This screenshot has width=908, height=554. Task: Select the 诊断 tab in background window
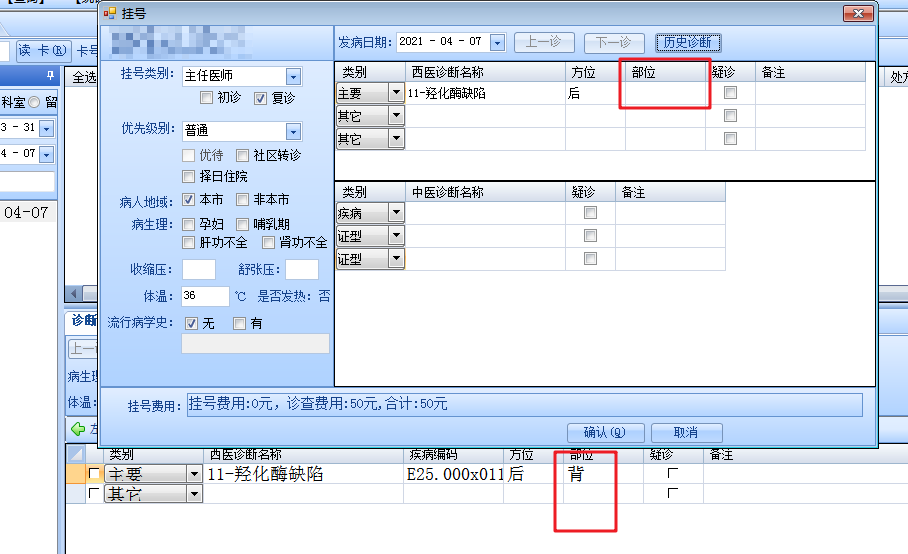click(x=83, y=320)
